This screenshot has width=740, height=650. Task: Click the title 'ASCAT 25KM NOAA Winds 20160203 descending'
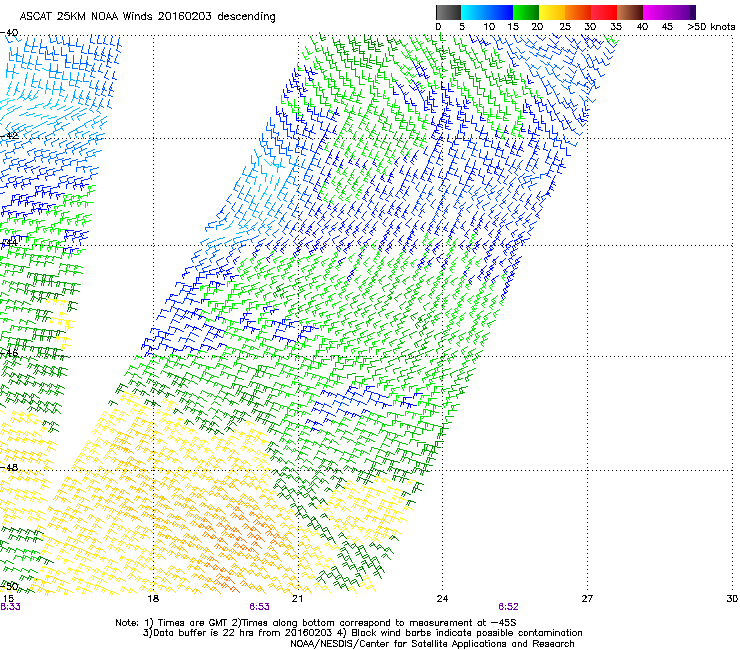[148, 17]
